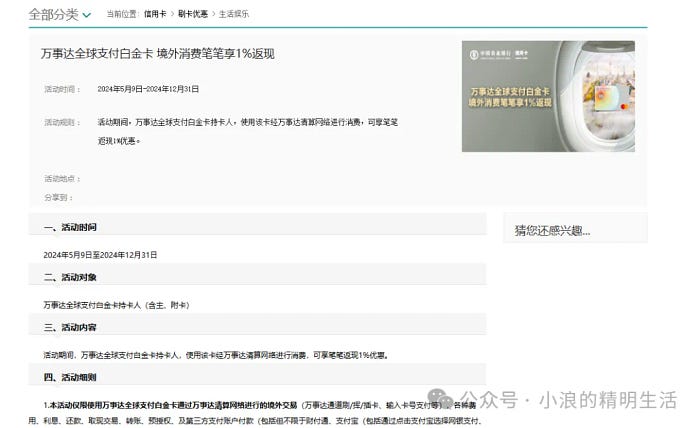
Task: Click the 猜您还感兴趣... sidebar heading
Action: [x=552, y=230]
